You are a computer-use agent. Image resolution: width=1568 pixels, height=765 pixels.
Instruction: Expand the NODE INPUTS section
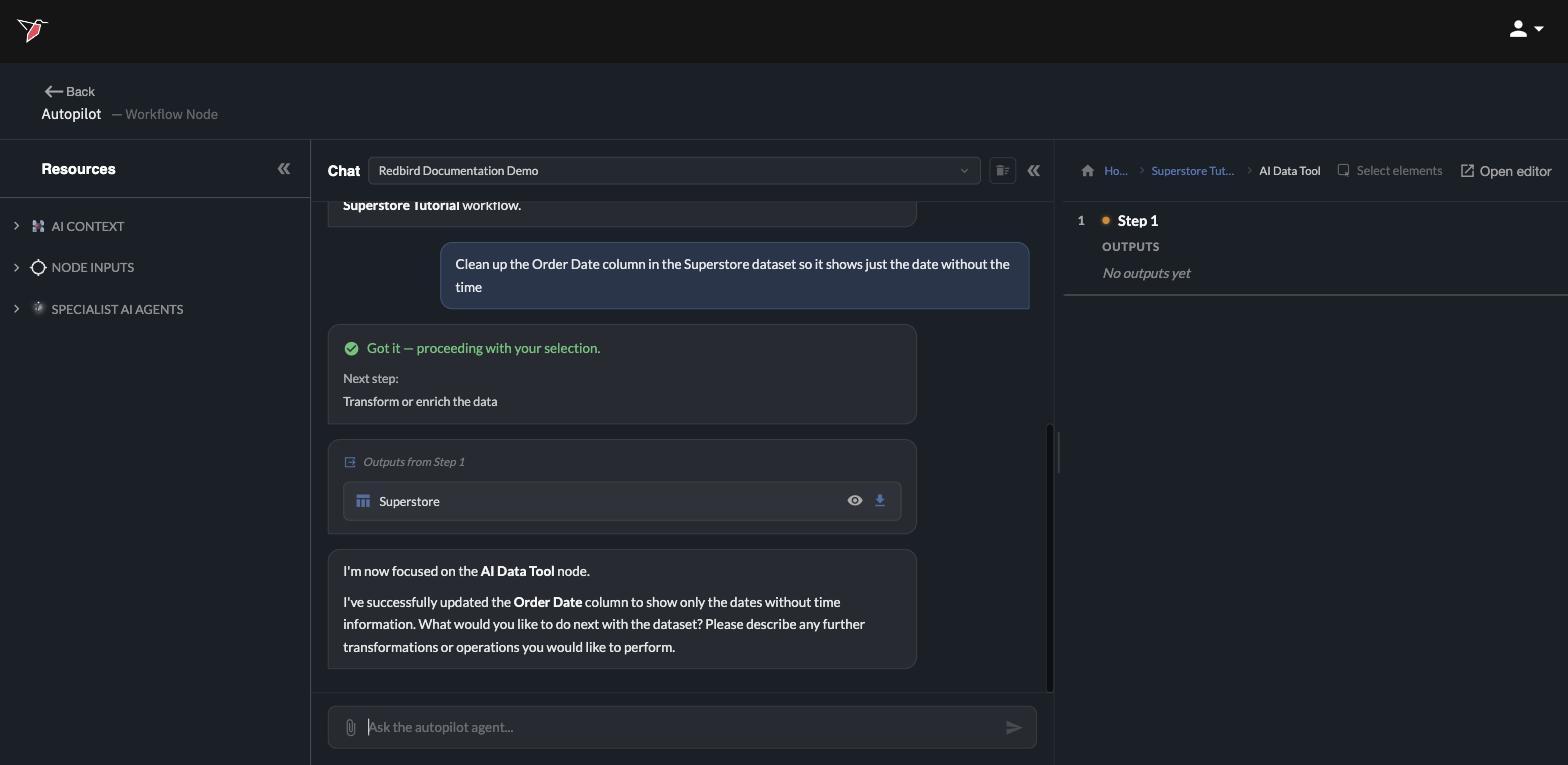pyautogui.click(x=16, y=267)
